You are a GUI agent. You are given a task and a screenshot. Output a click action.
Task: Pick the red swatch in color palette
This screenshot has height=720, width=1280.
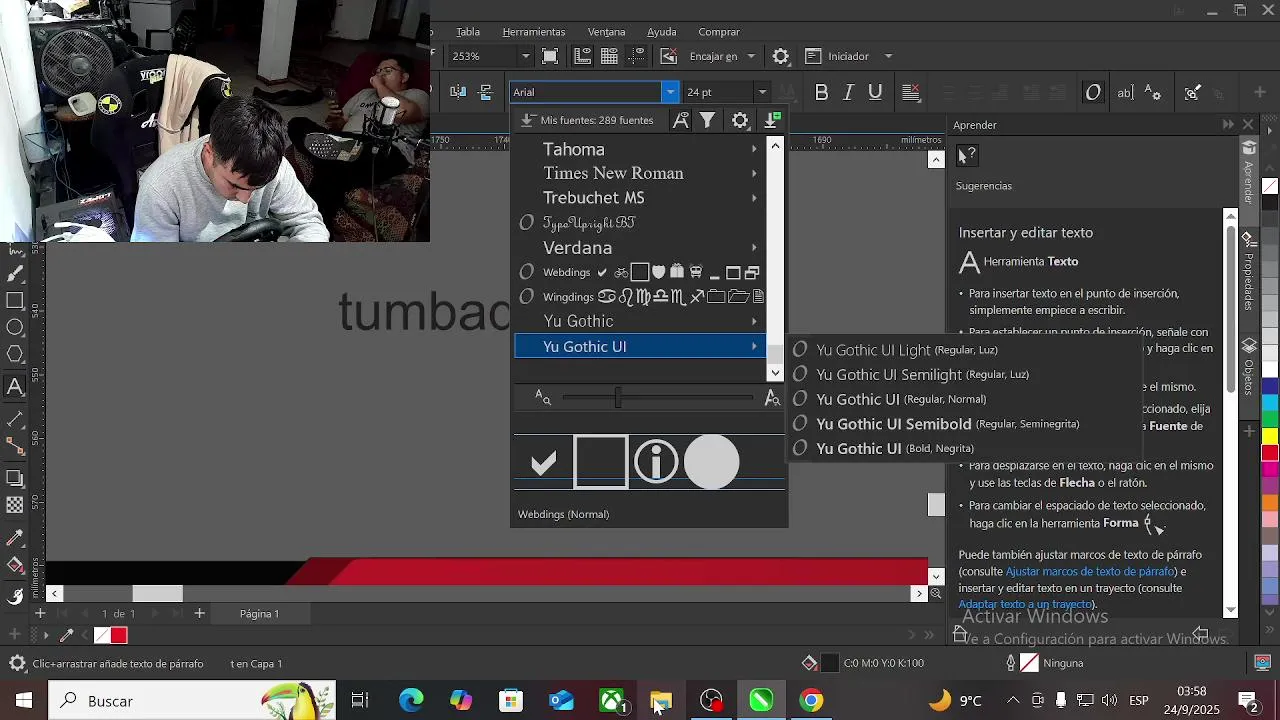(x=1270, y=453)
